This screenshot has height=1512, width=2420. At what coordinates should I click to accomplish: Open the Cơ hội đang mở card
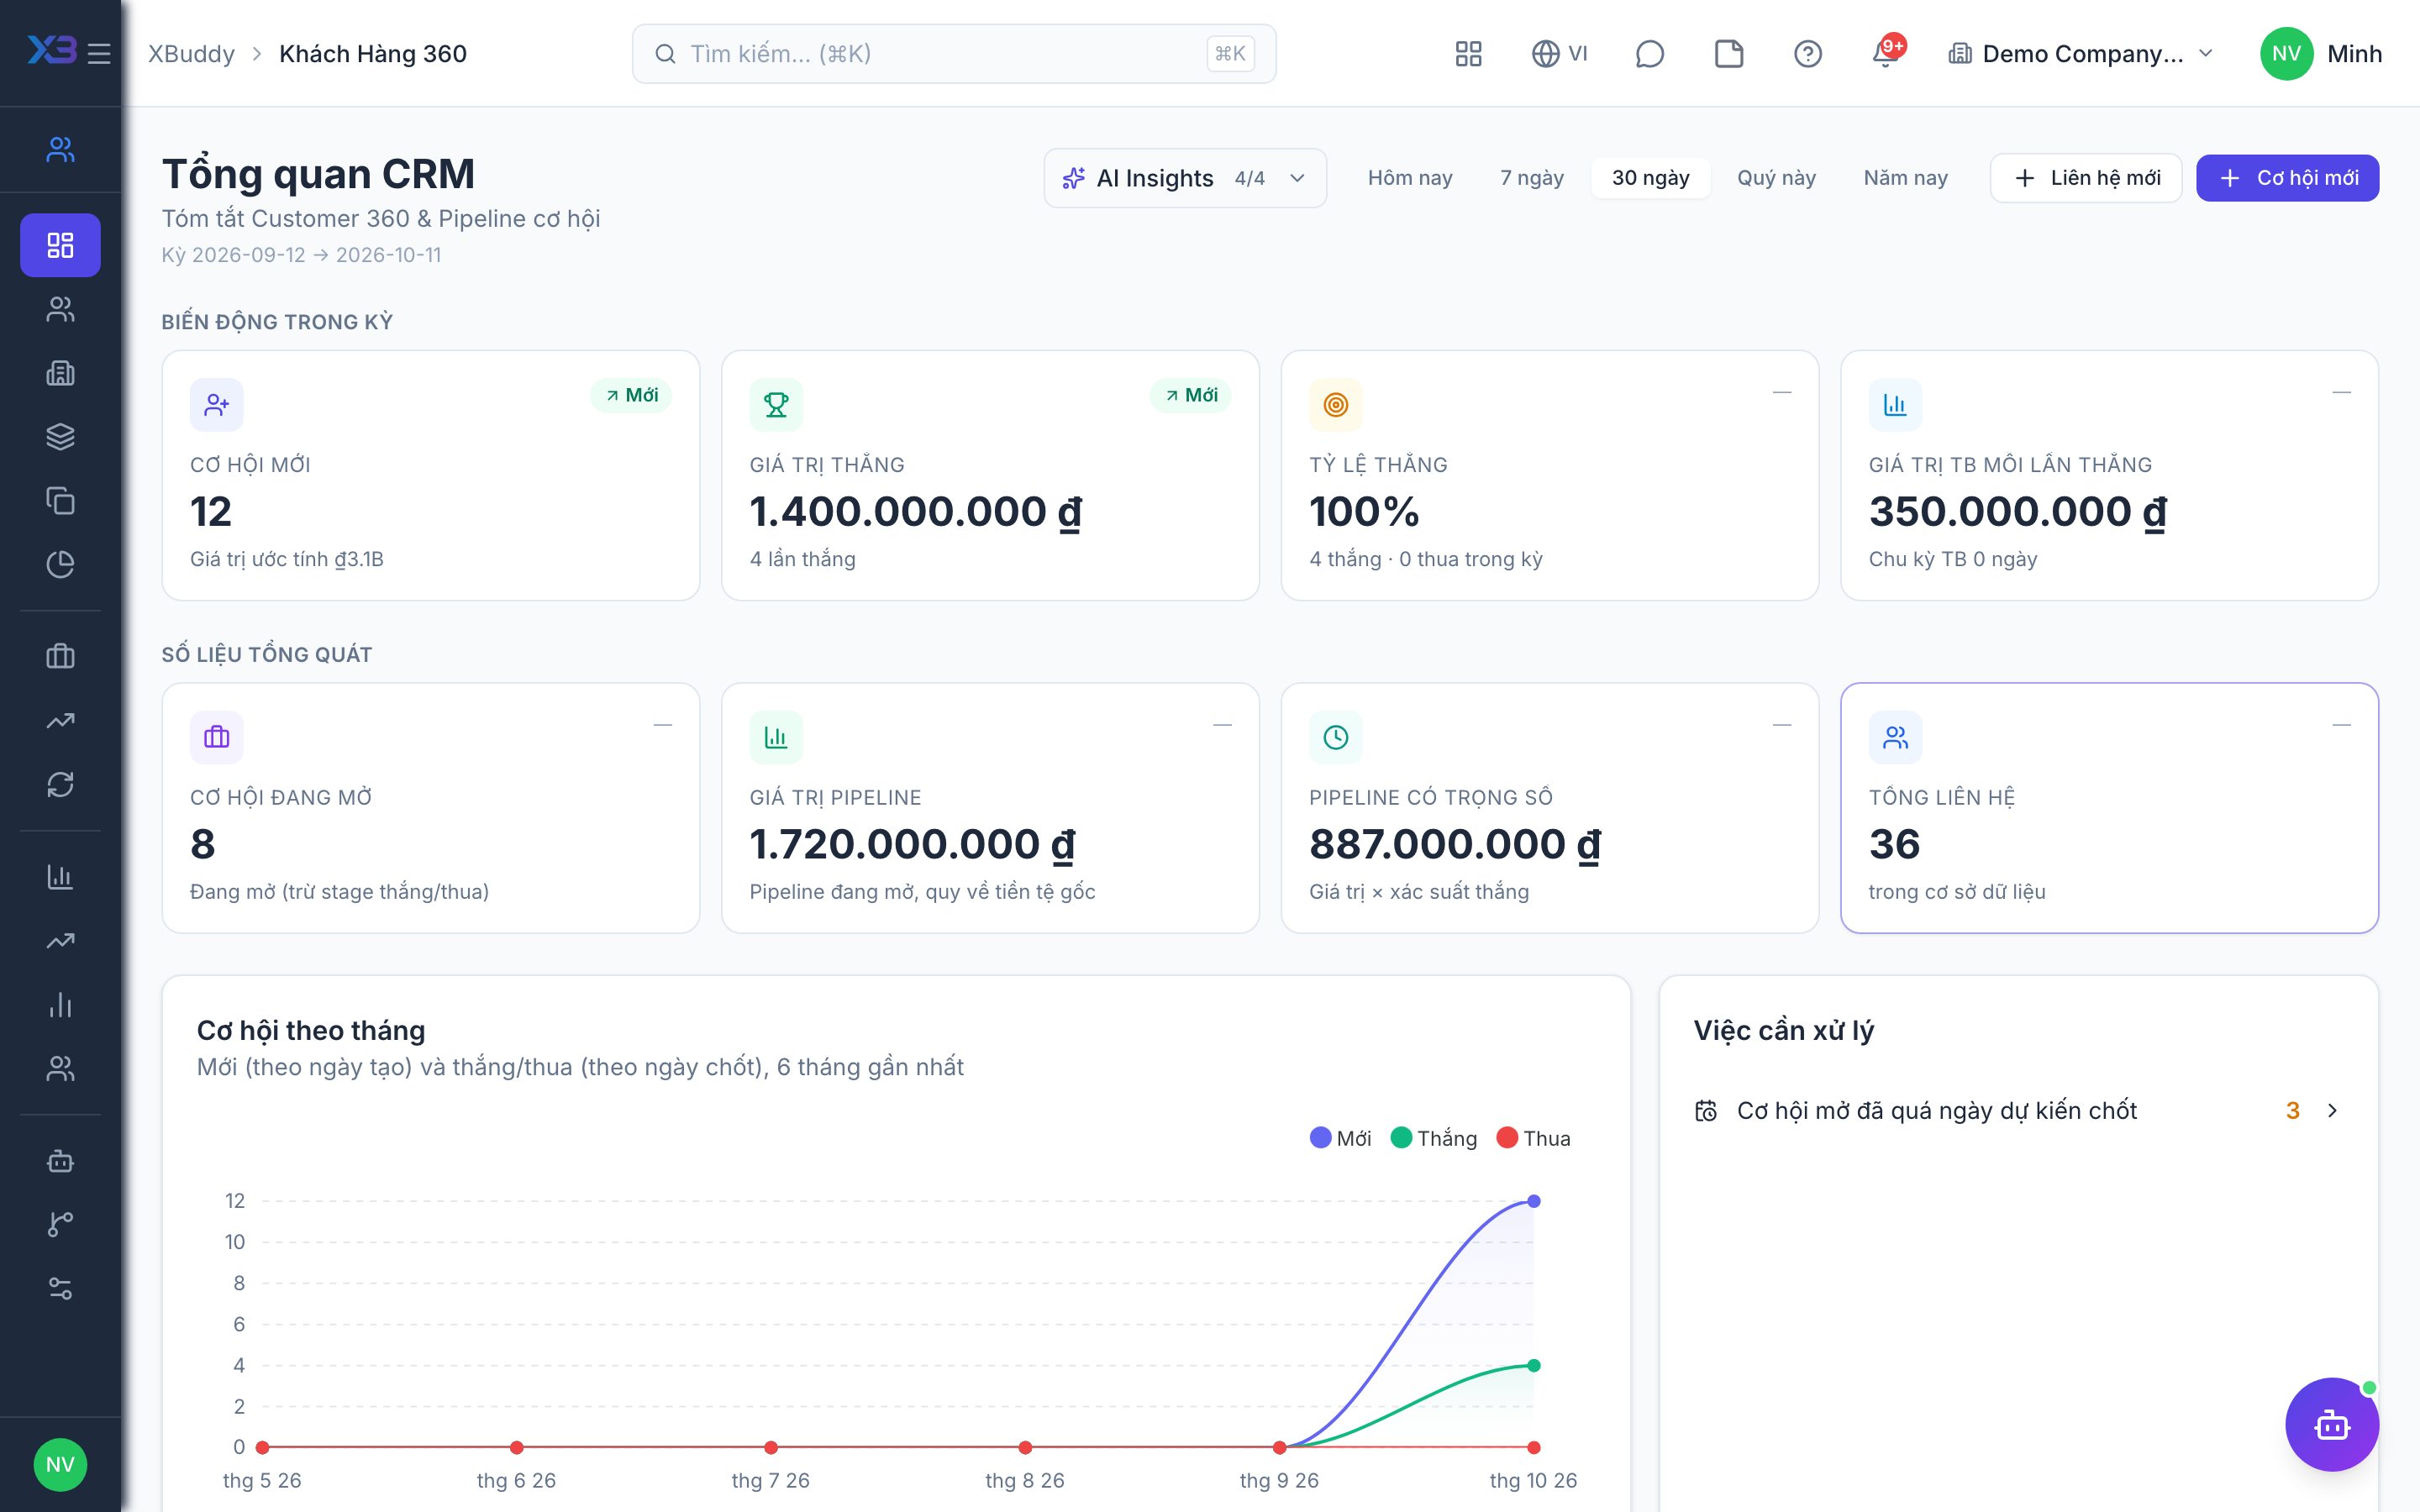click(431, 808)
